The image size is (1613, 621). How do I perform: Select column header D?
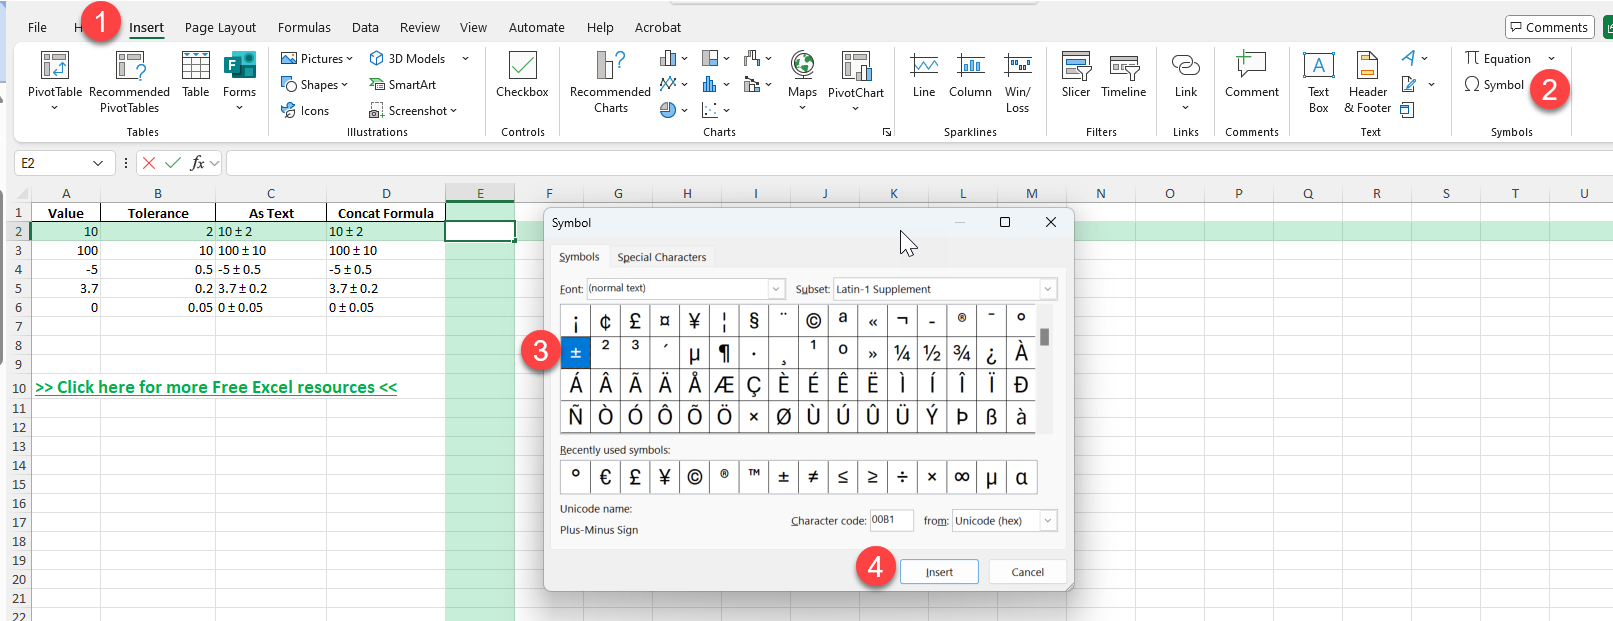tap(386, 193)
